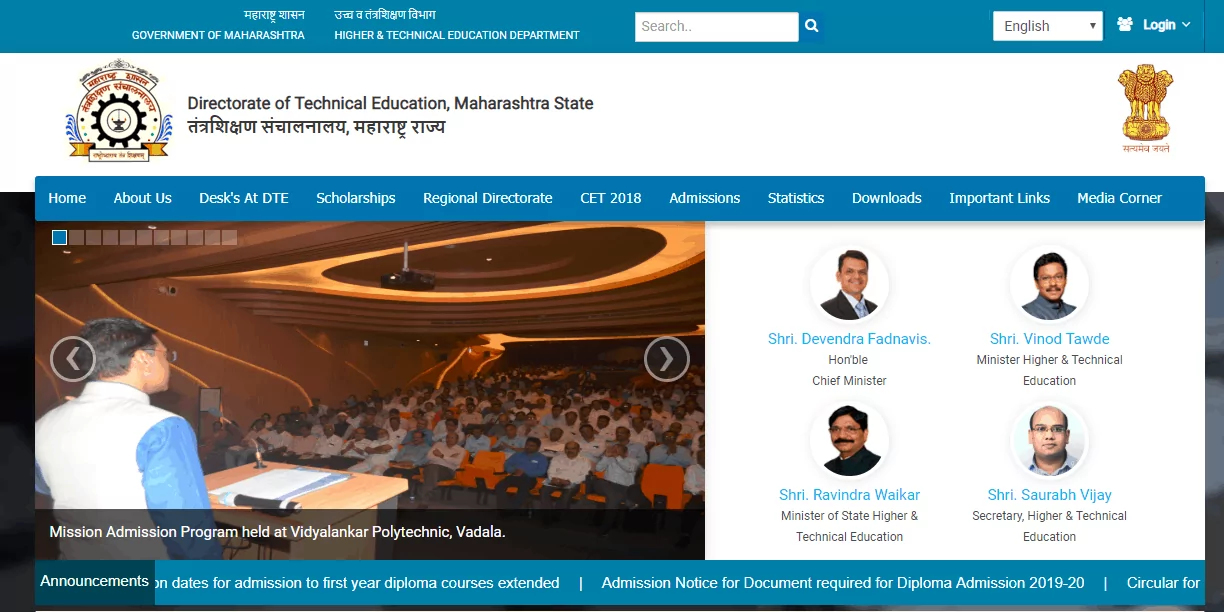Open the Scholarships menu
This screenshot has height=612, width=1224.
coord(355,198)
